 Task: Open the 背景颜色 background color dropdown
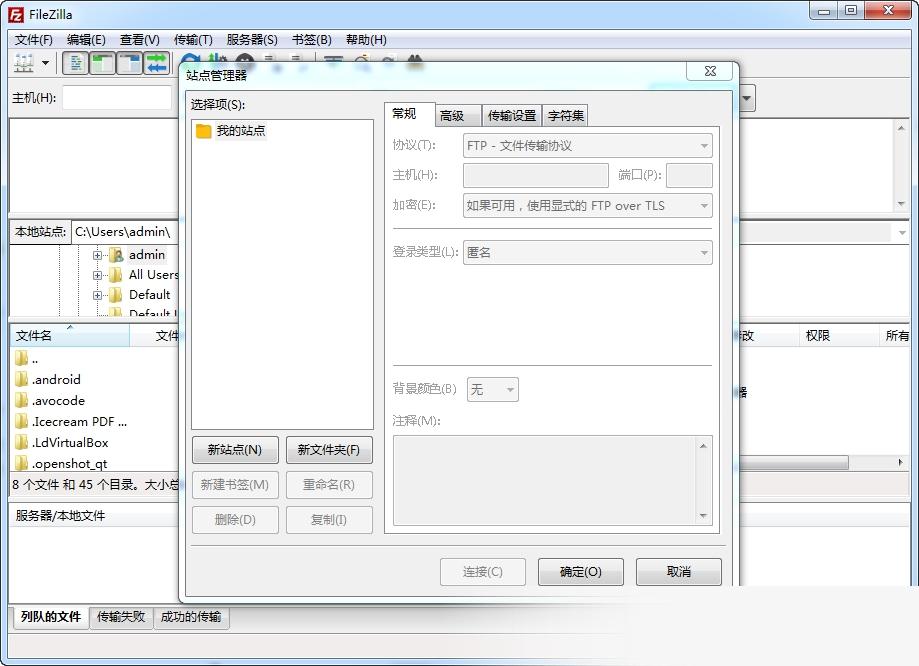click(x=492, y=390)
